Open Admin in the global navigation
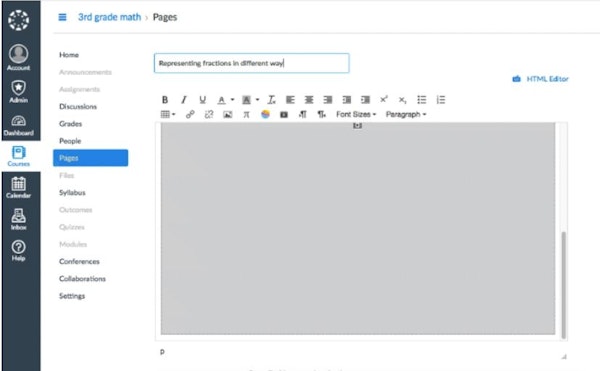 click(19, 92)
